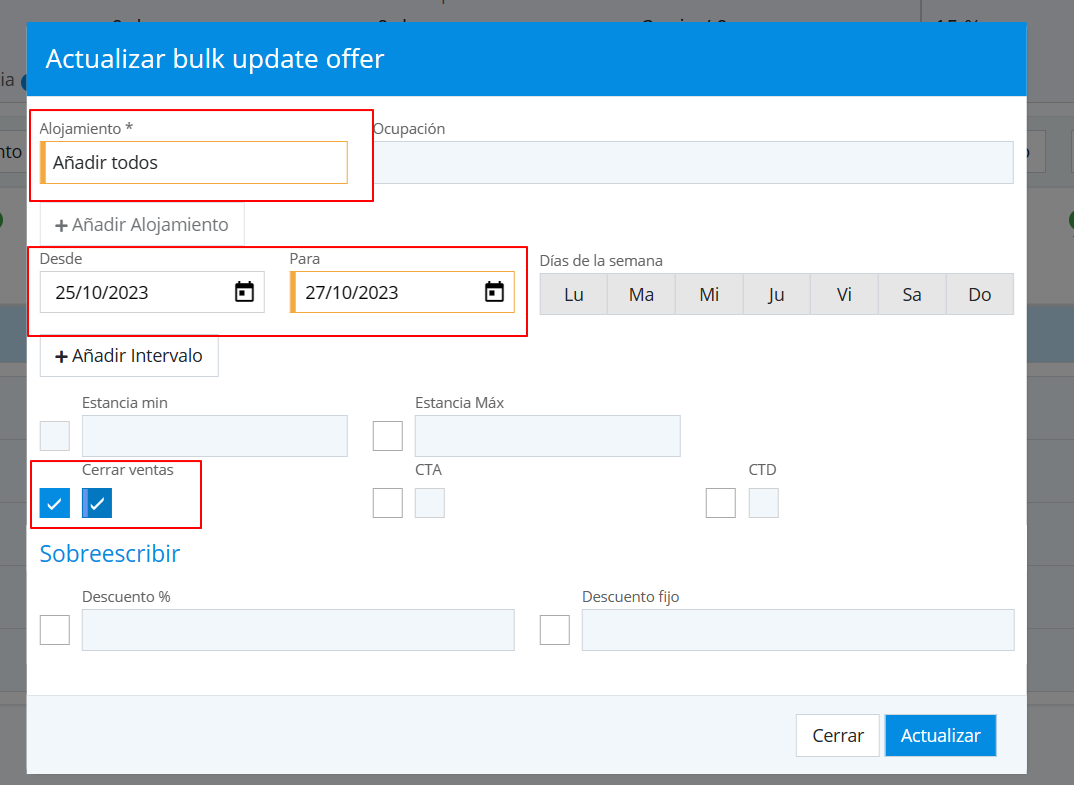Toggle Sa in Días de la semana
Screen dimensions: 1074x785
[x=912, y=295]
